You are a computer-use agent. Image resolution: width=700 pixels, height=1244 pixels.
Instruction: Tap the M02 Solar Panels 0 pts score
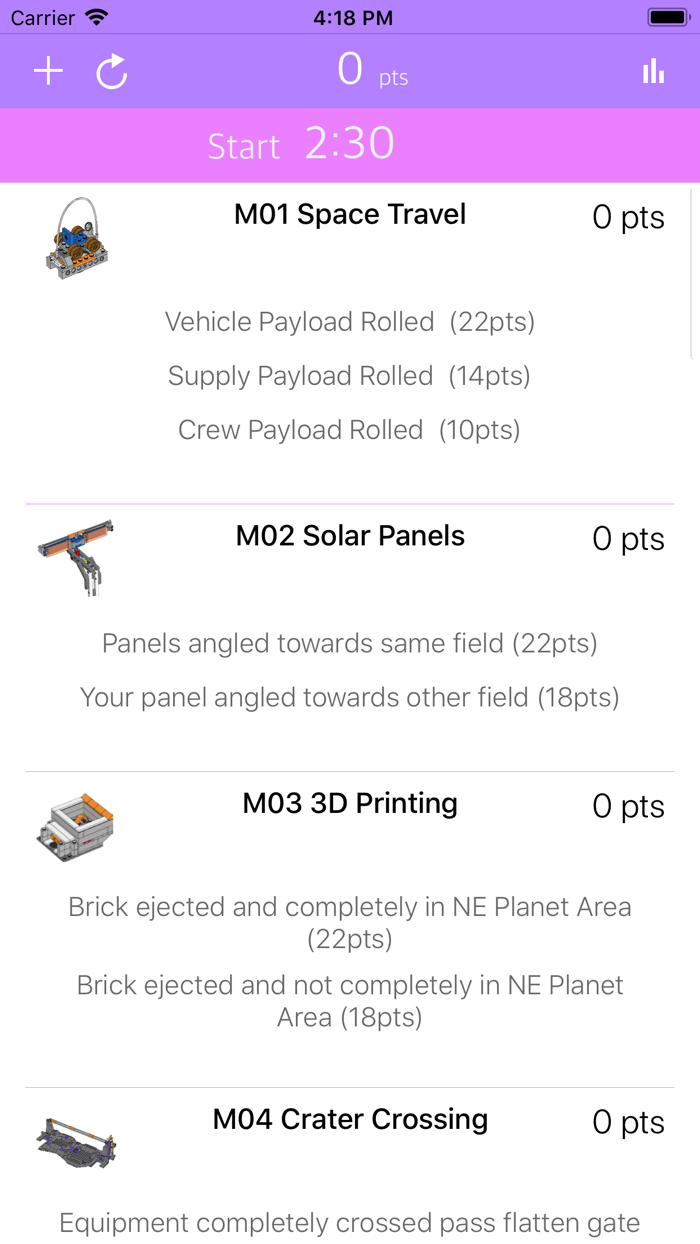pyautogui.click(x=628, y=538)
